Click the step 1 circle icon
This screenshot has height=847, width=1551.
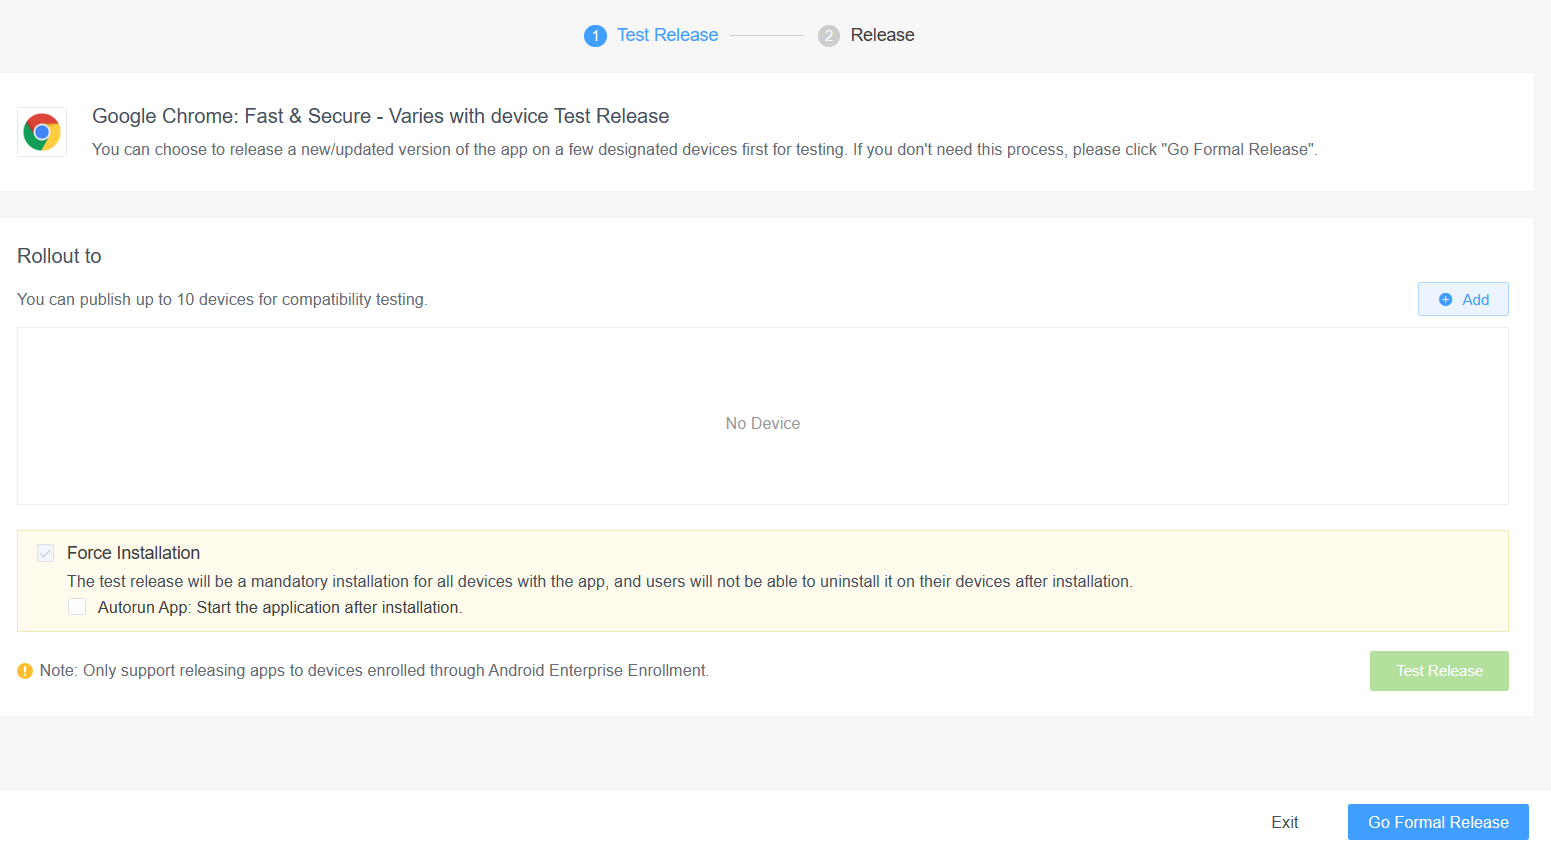(x=595, y=36)
